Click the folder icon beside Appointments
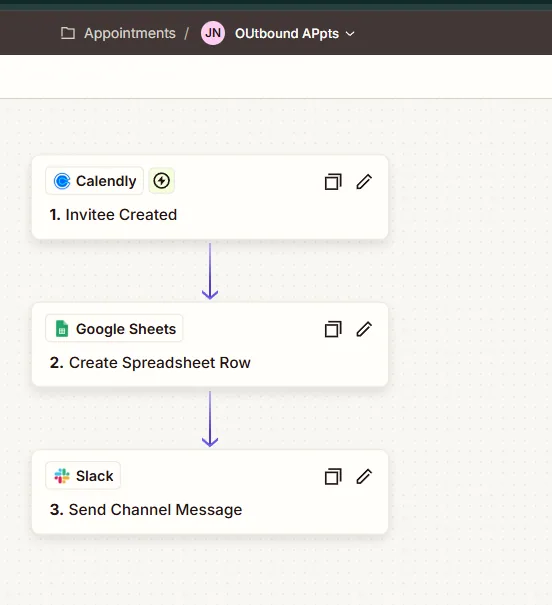 pyautogui.click(x=68, y=34)
